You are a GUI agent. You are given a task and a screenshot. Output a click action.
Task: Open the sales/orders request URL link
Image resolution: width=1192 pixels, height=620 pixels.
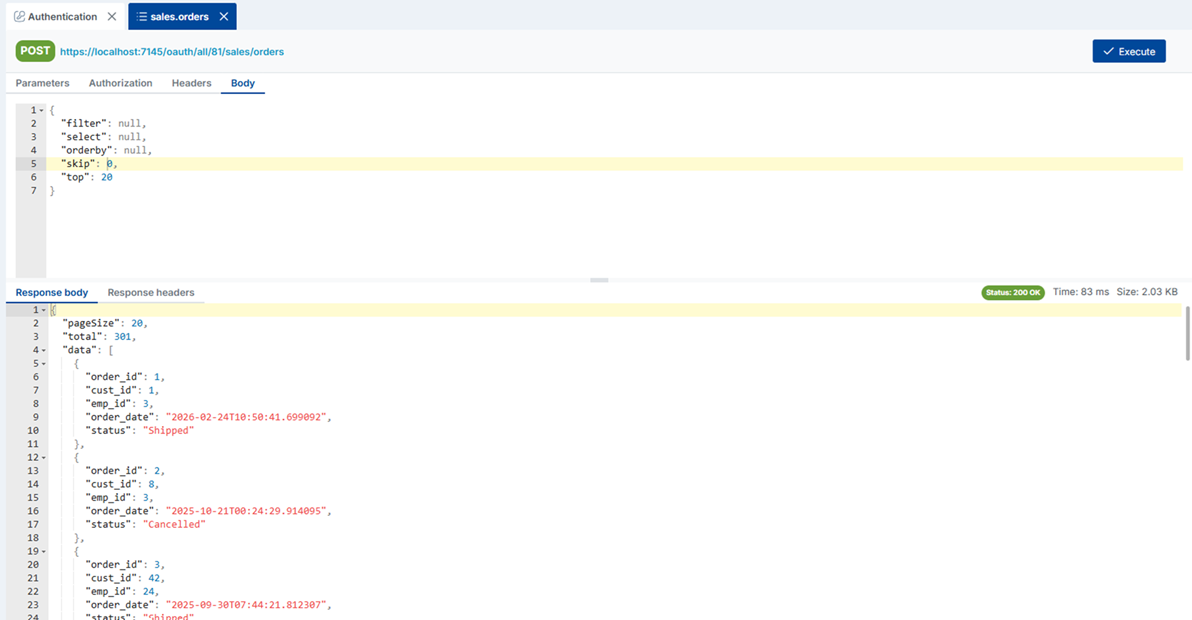pos(170,51)
